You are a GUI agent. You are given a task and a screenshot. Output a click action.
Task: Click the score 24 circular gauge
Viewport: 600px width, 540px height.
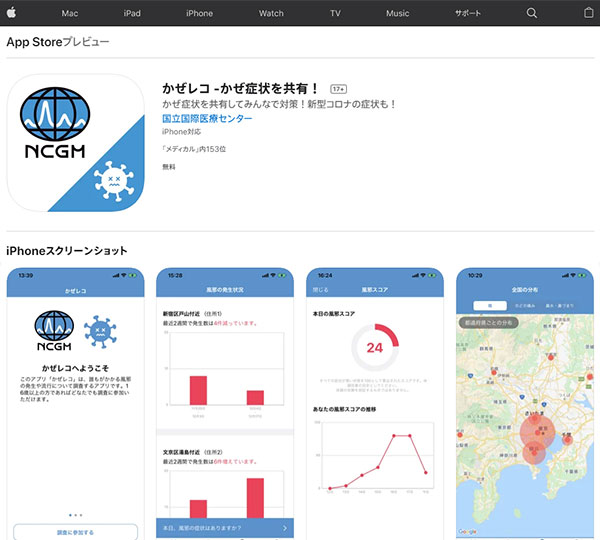375,347
